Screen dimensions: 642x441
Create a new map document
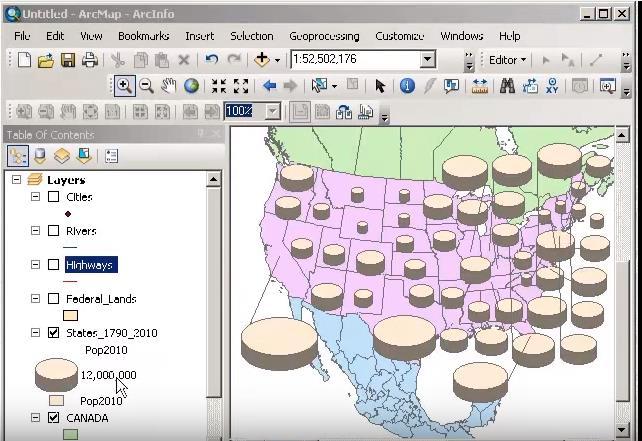pos(24,60)
